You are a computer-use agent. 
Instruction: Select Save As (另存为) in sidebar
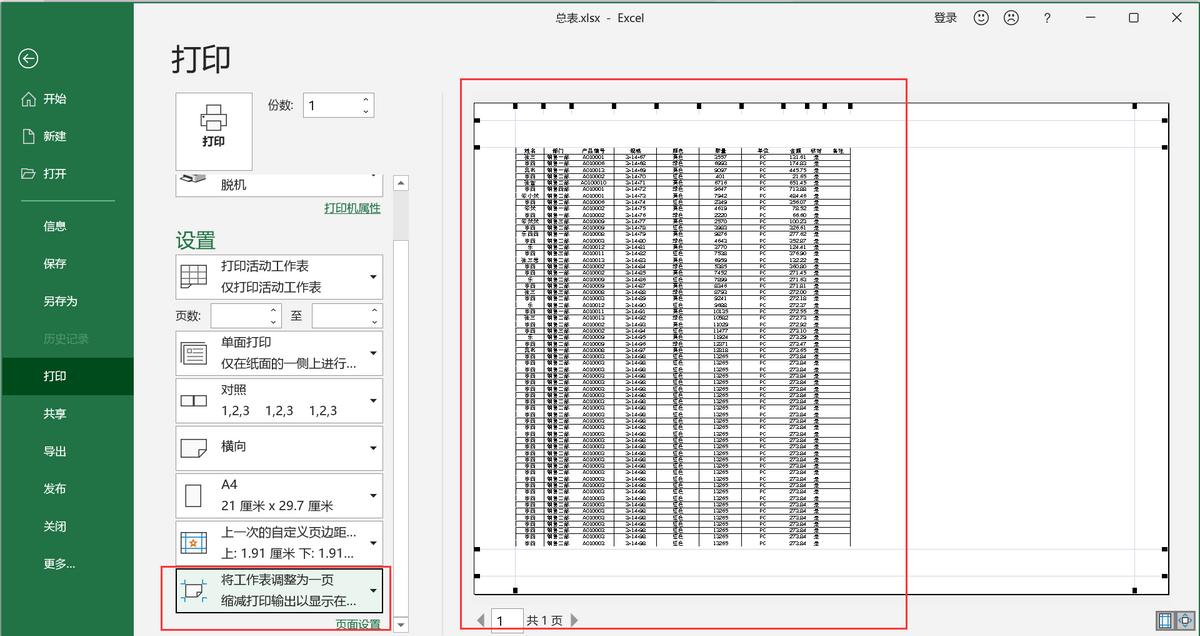tap(60, 301)
